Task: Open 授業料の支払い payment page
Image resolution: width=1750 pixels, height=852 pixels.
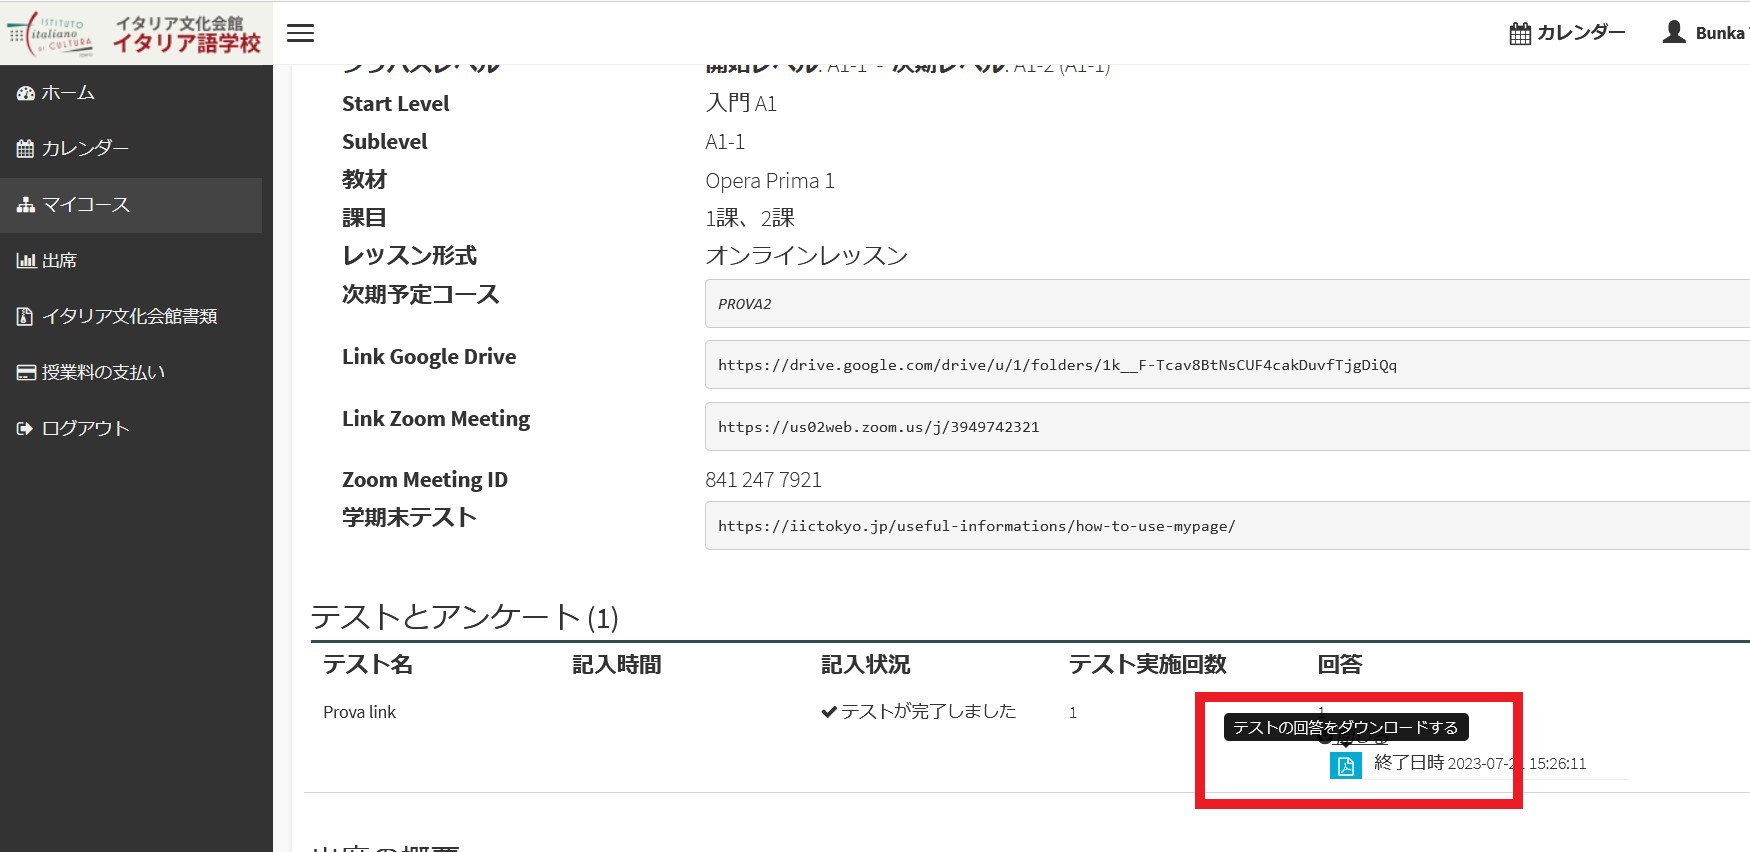Action: click(103, 373)
